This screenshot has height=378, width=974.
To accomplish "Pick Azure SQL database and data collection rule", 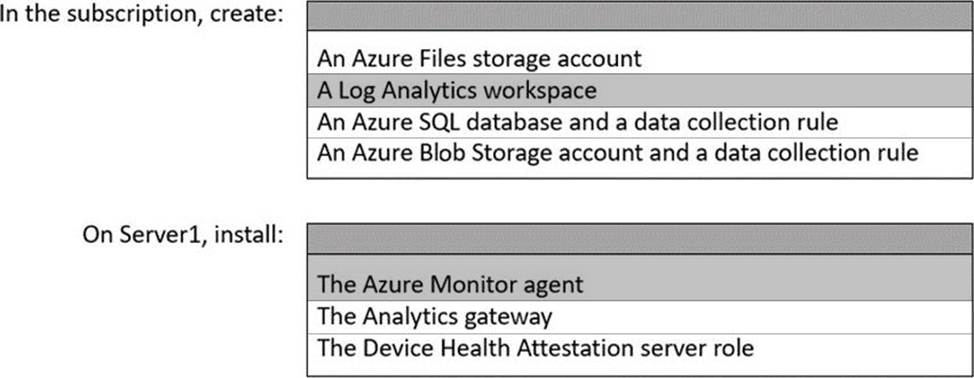I will pos(640,122).
